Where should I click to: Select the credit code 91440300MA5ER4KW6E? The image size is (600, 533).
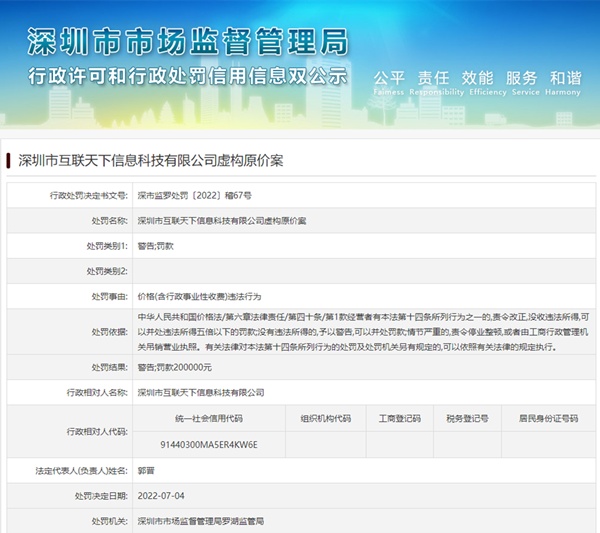pos(208,443)
